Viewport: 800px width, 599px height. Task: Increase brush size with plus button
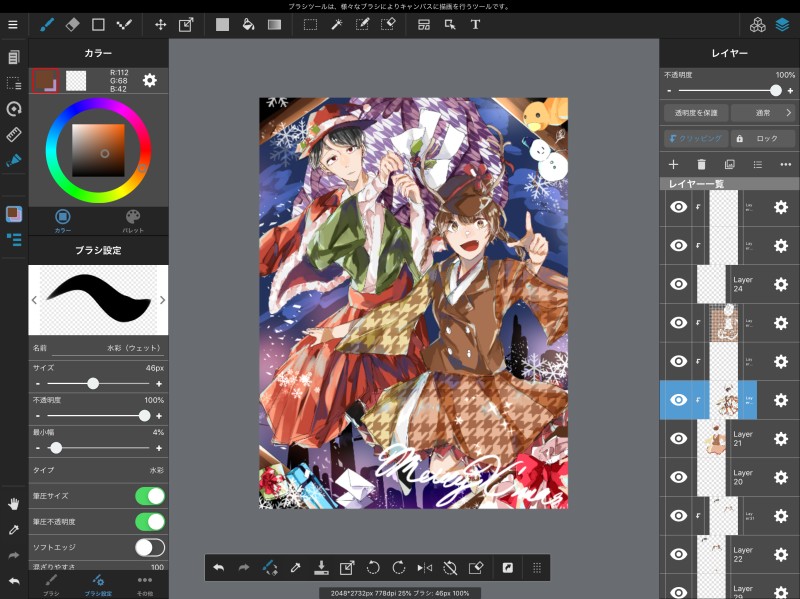pyautogui.click(x=159, y=384)
